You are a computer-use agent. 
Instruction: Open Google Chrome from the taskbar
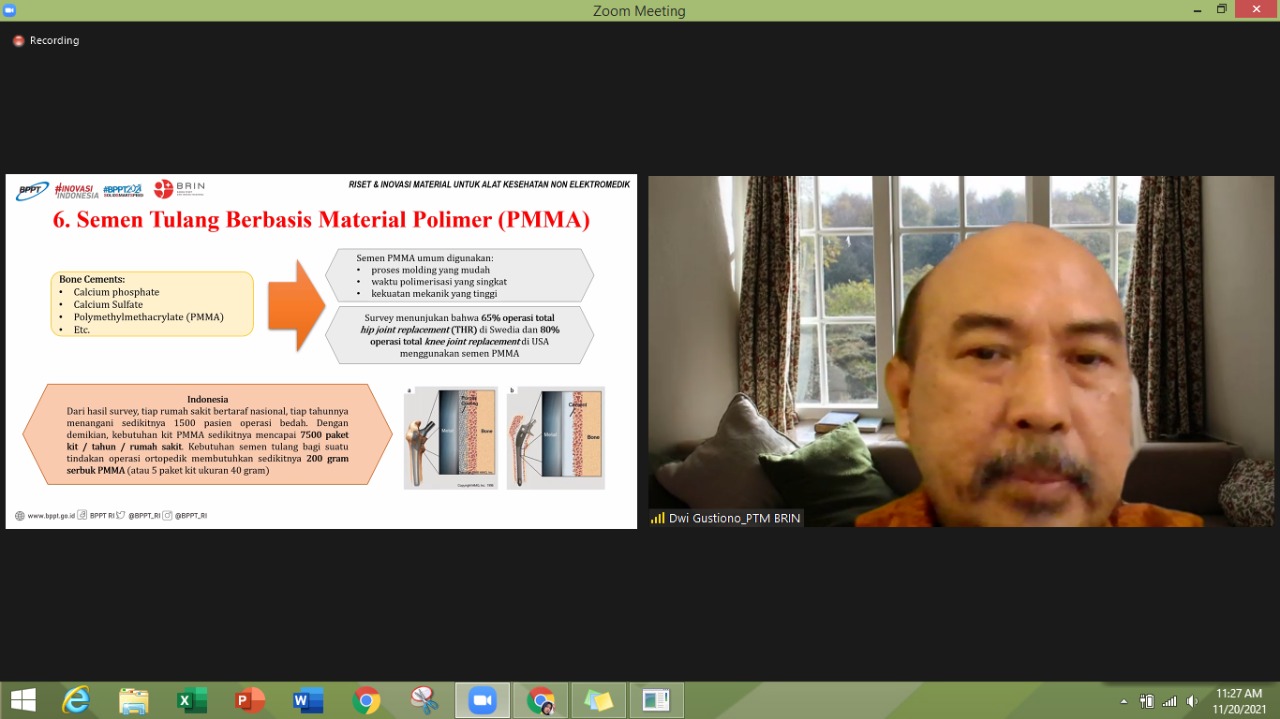(366, 700)
